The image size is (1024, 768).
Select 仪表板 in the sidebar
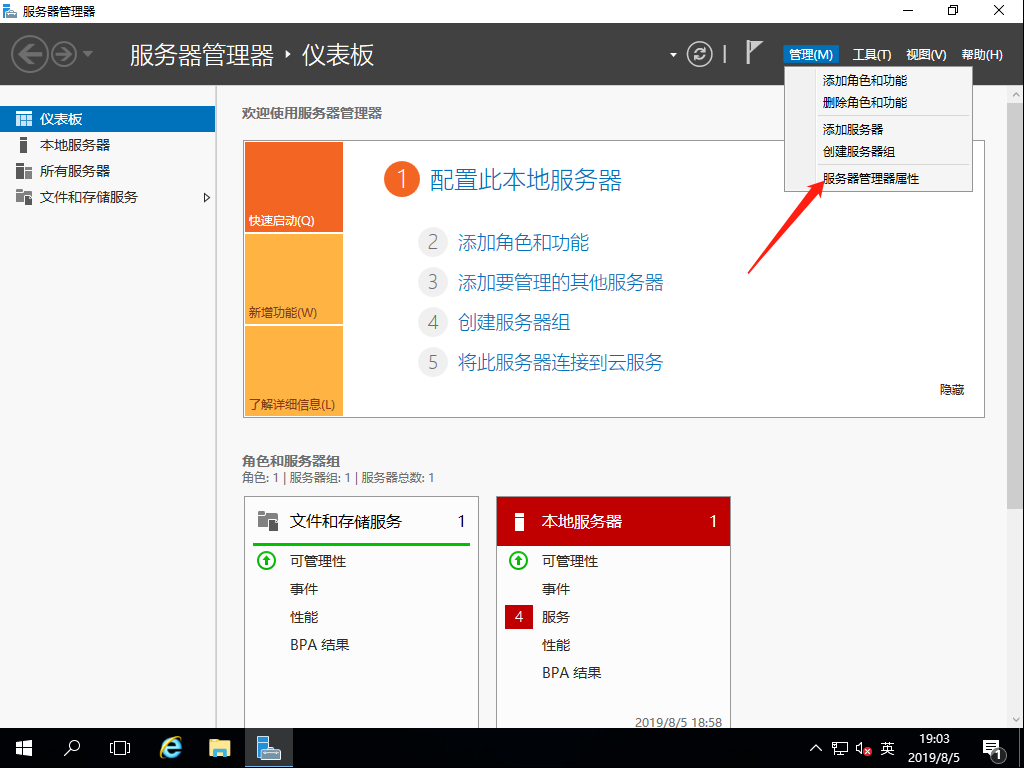tap(107, 119)
